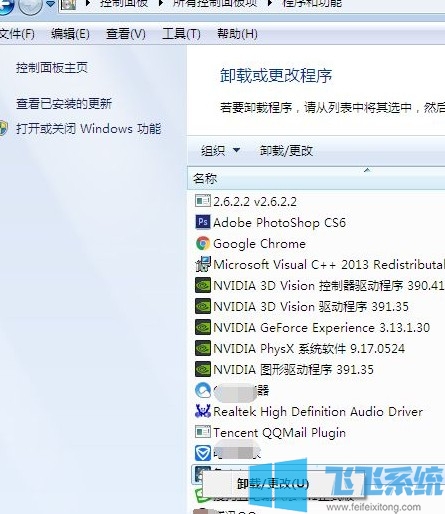Image resolution: width=445 pixels, height=514 pixels.
Task: Select NVIDIA GeForce Experience 3.13.1.30
Action: click(321, 328)
